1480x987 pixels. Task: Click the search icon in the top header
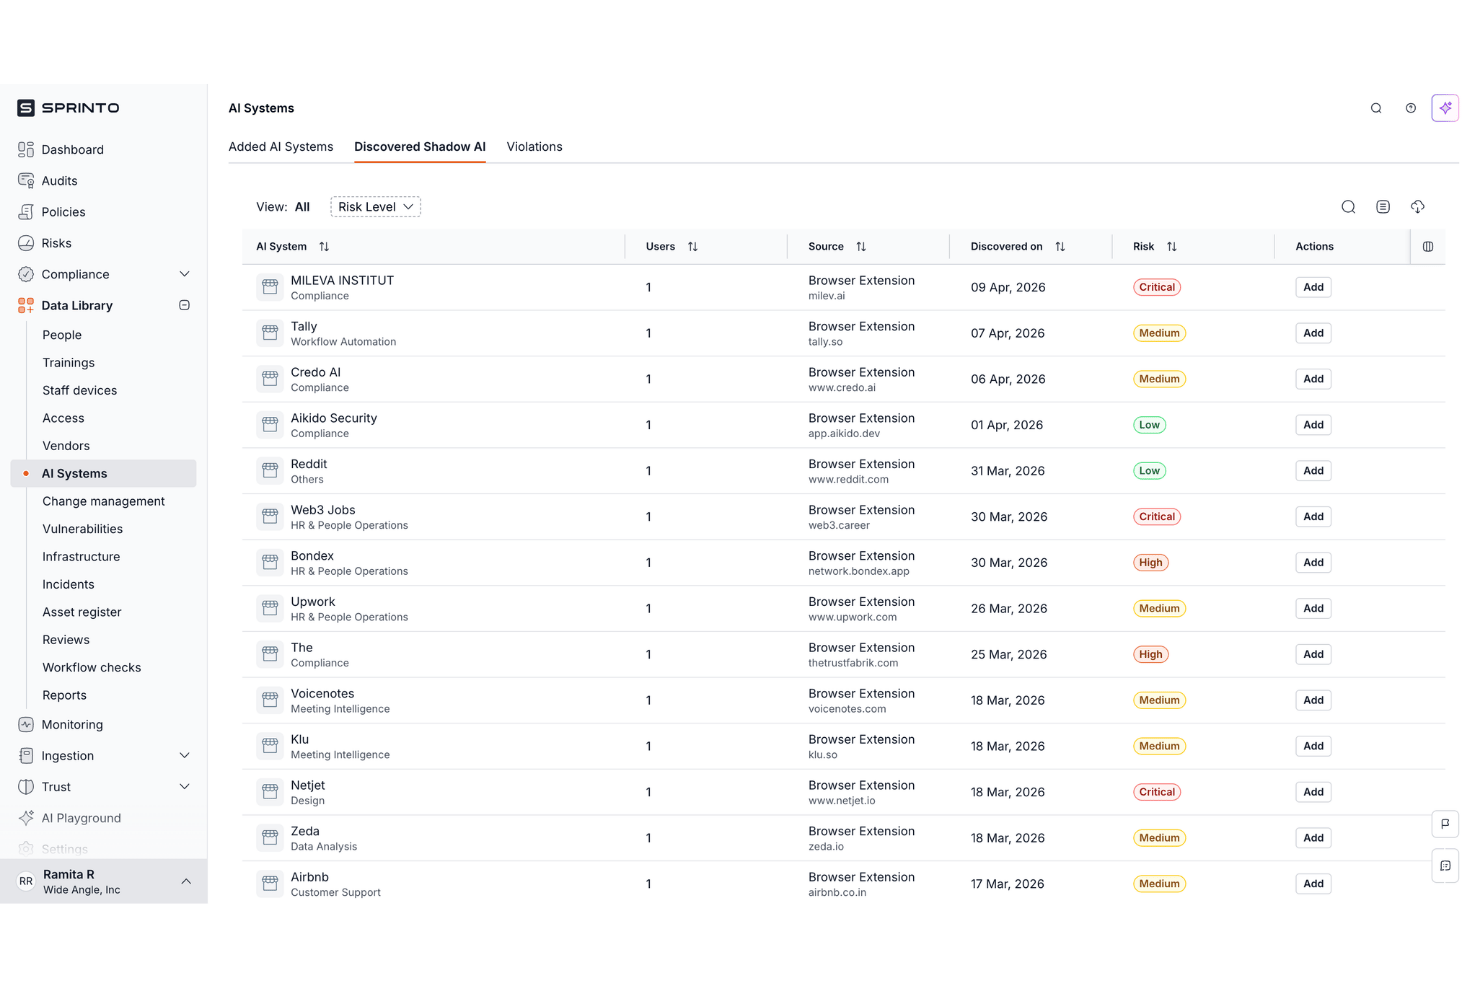coord(1376,108)
